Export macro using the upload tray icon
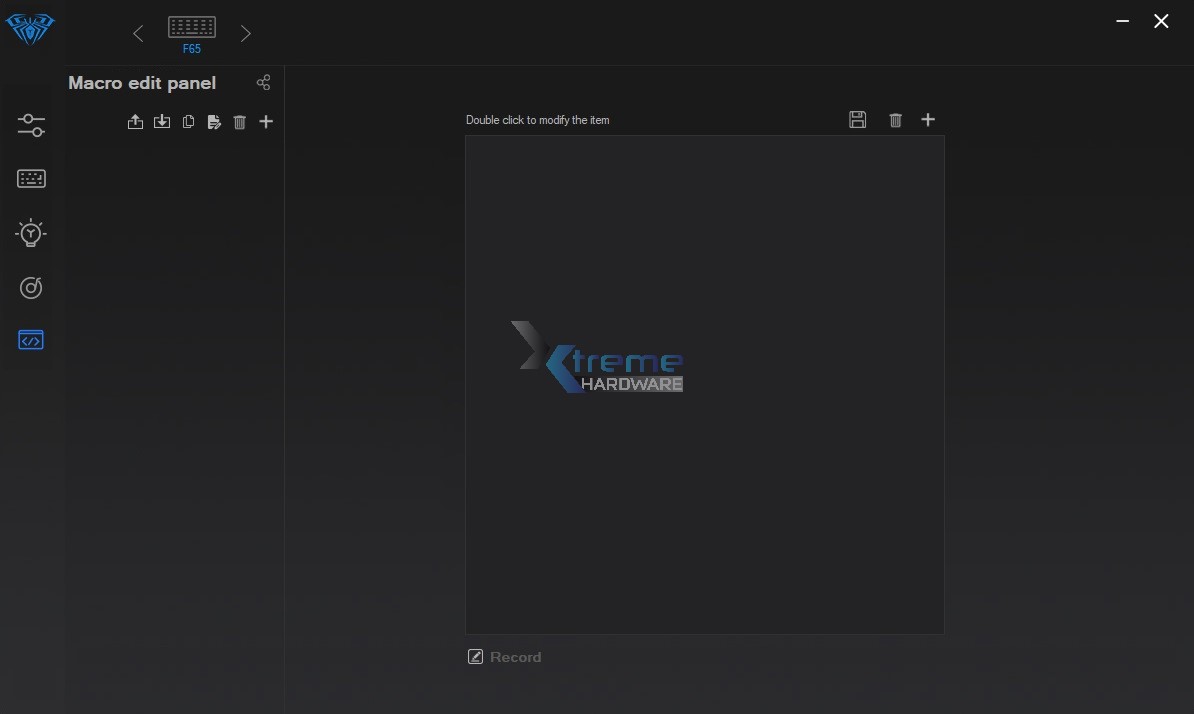The height and width of the screenshot is (714, 1194). click(135, 122)
